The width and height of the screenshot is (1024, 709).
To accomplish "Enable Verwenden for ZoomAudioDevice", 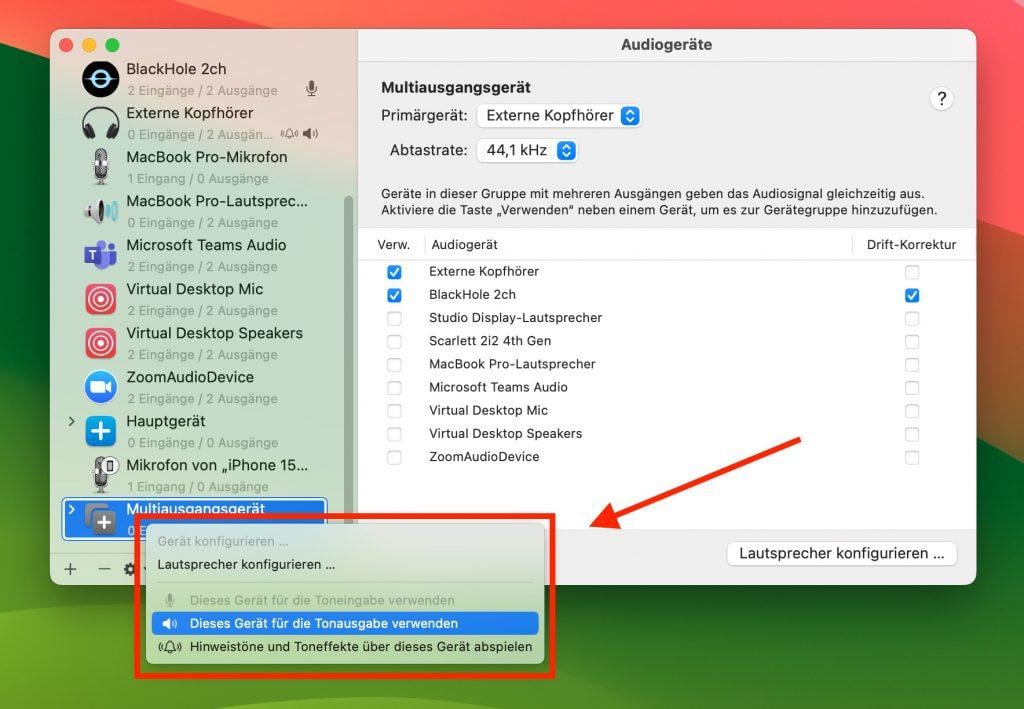I will (394, 458).
